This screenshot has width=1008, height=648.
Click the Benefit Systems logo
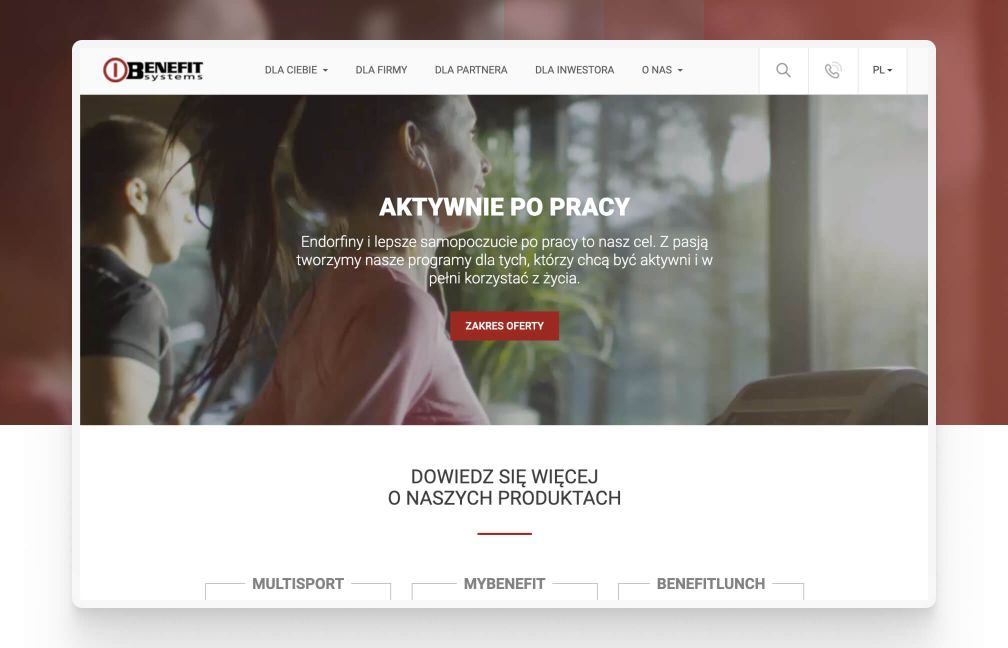tap(153, 69)
